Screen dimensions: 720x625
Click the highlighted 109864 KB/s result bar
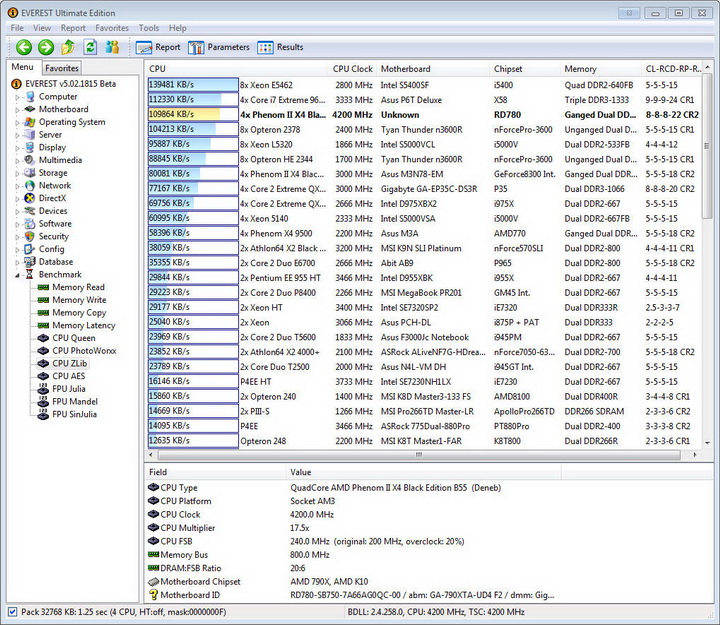pyautogui.click(x=193, y=114)
